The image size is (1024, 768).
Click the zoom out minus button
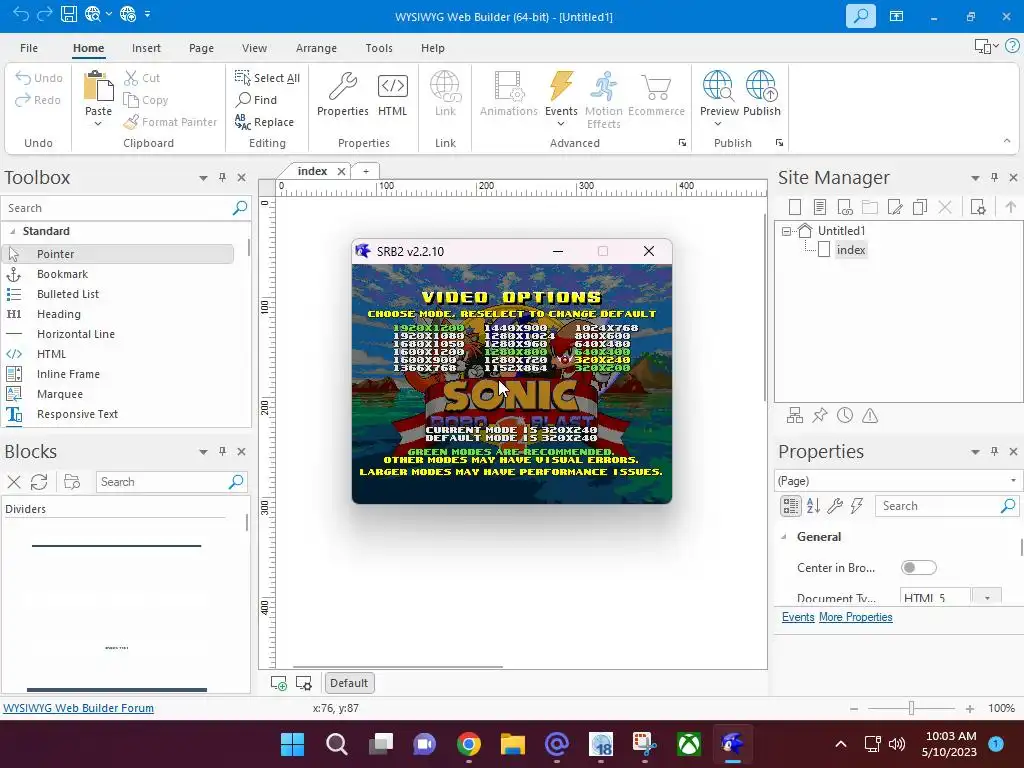tap(854, 709)
